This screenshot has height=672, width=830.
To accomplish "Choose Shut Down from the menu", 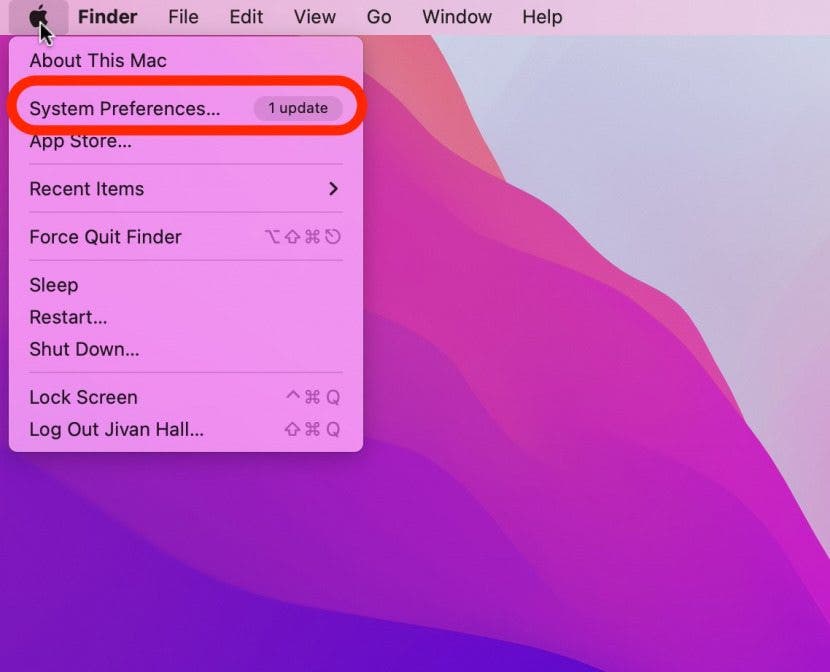I will [84, 349].
